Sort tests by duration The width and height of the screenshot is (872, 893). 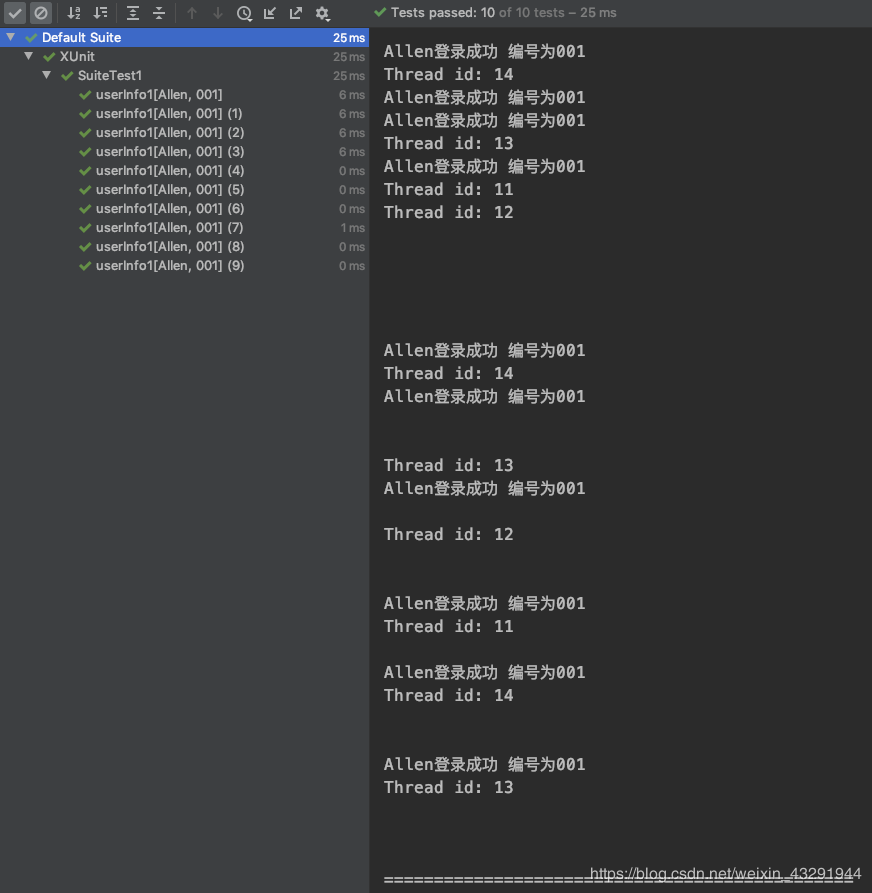[x=101, y=13]
